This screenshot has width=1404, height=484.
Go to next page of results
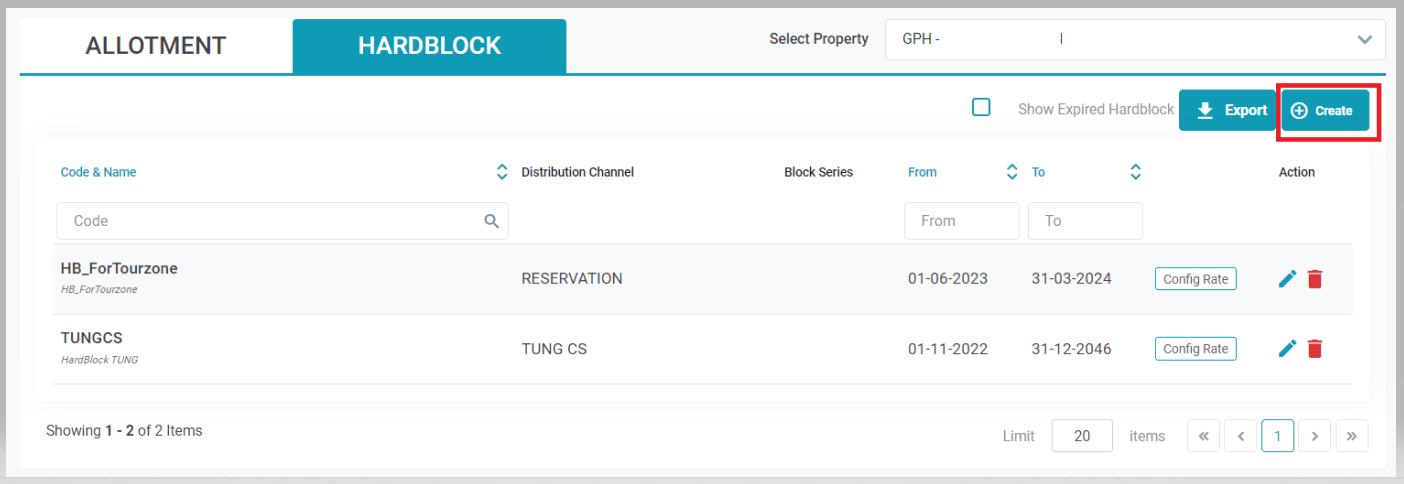pos(1315,436)
